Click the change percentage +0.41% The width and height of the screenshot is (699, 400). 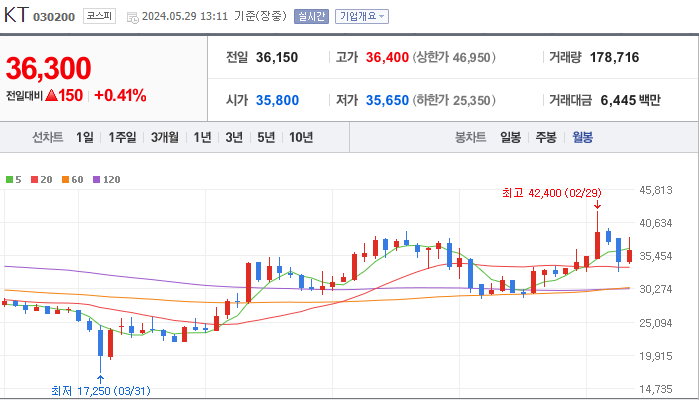coord(120,95)
